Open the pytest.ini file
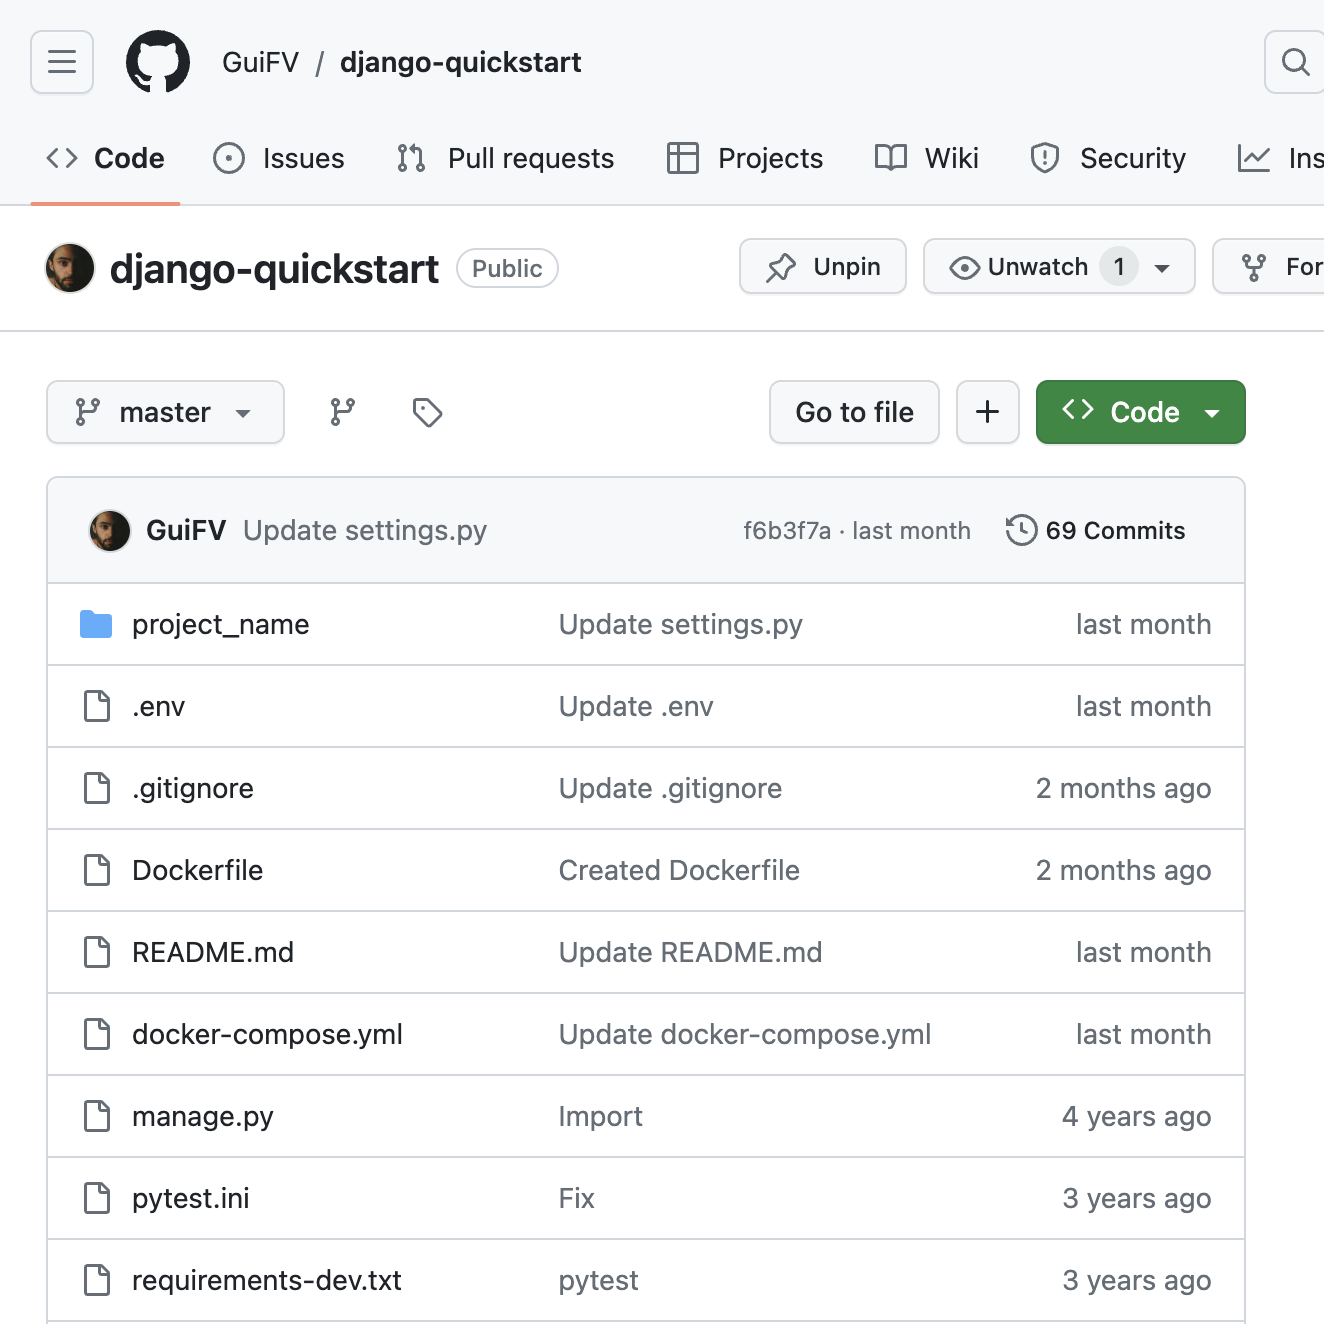This screenshot has width=1324, height=1324. point(191,1199)
